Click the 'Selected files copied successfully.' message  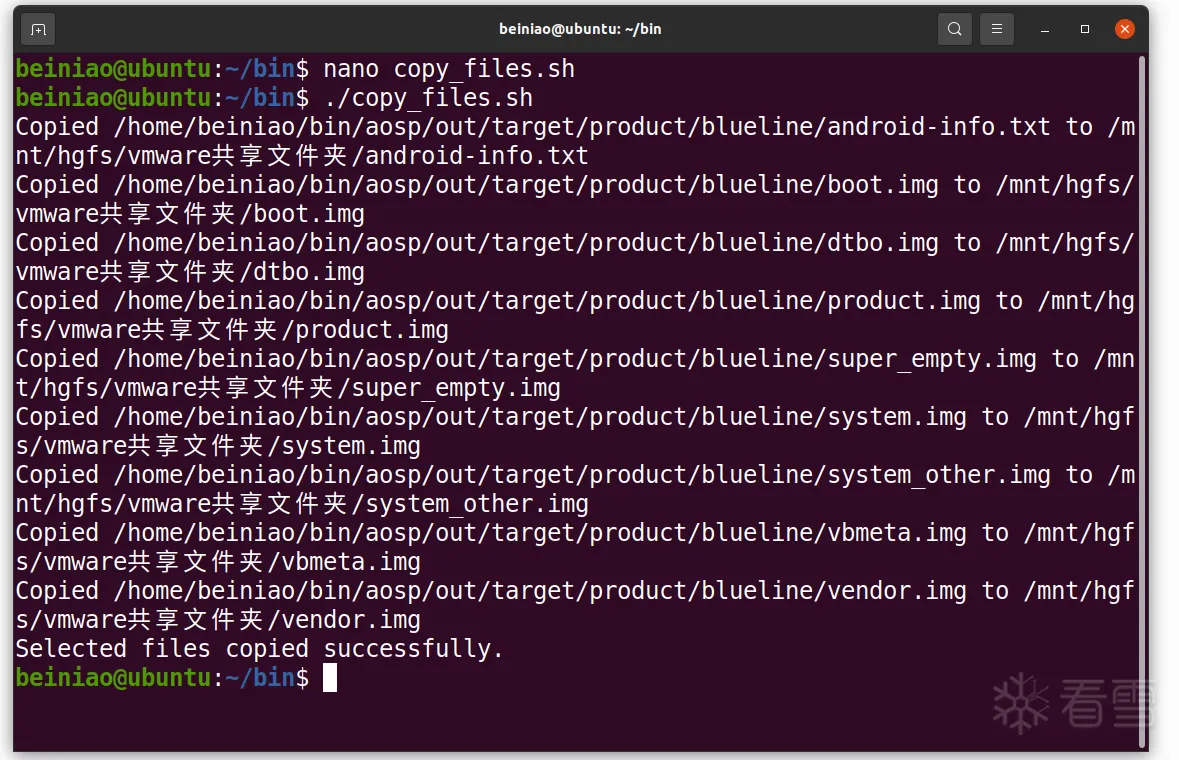pos(259,649)
